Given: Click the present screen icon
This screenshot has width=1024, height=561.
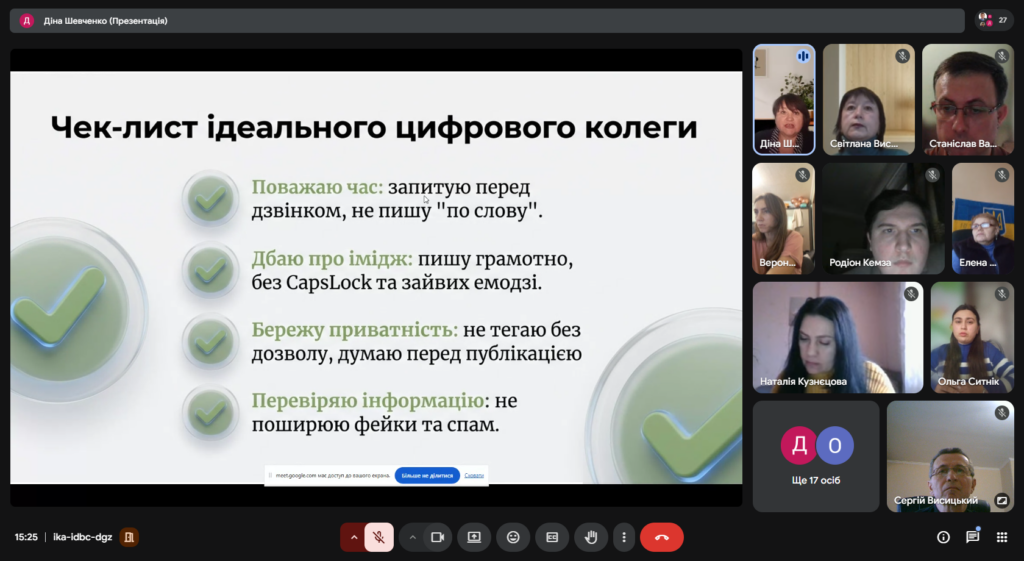Looking at the screenshot, I should click(474, 537).
